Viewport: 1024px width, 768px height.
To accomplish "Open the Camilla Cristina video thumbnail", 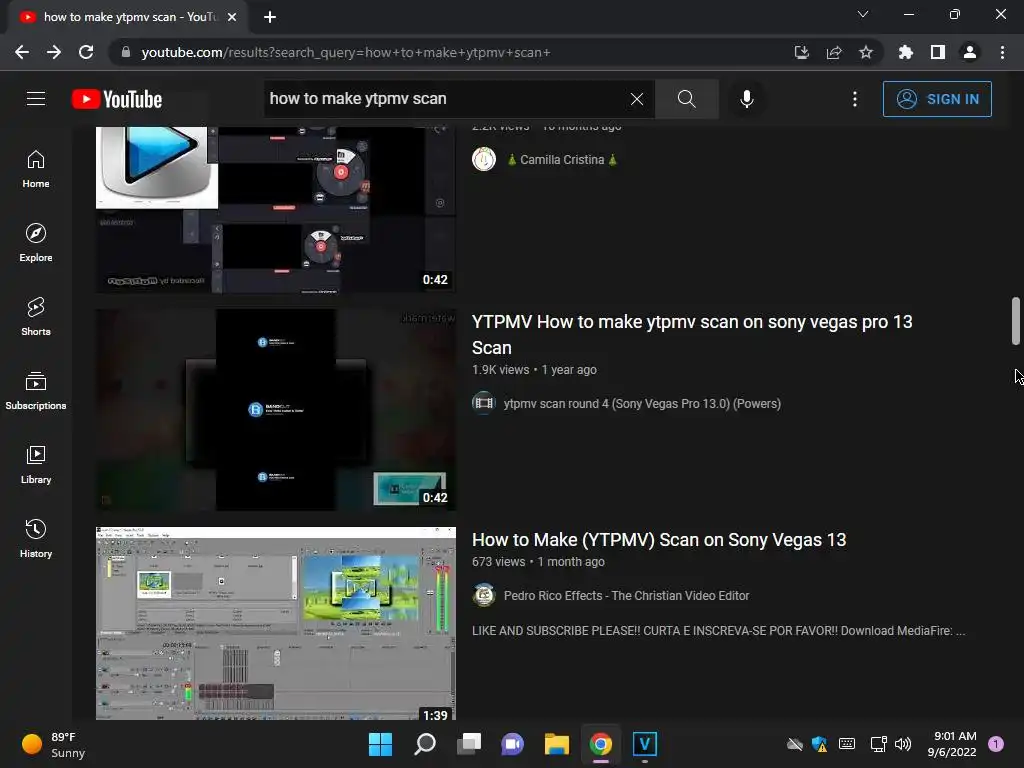I will 276,209.
